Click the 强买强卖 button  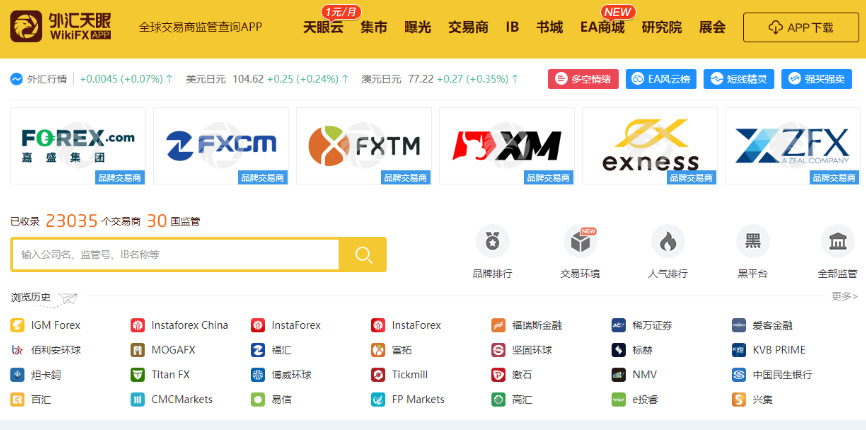point(817,79)
